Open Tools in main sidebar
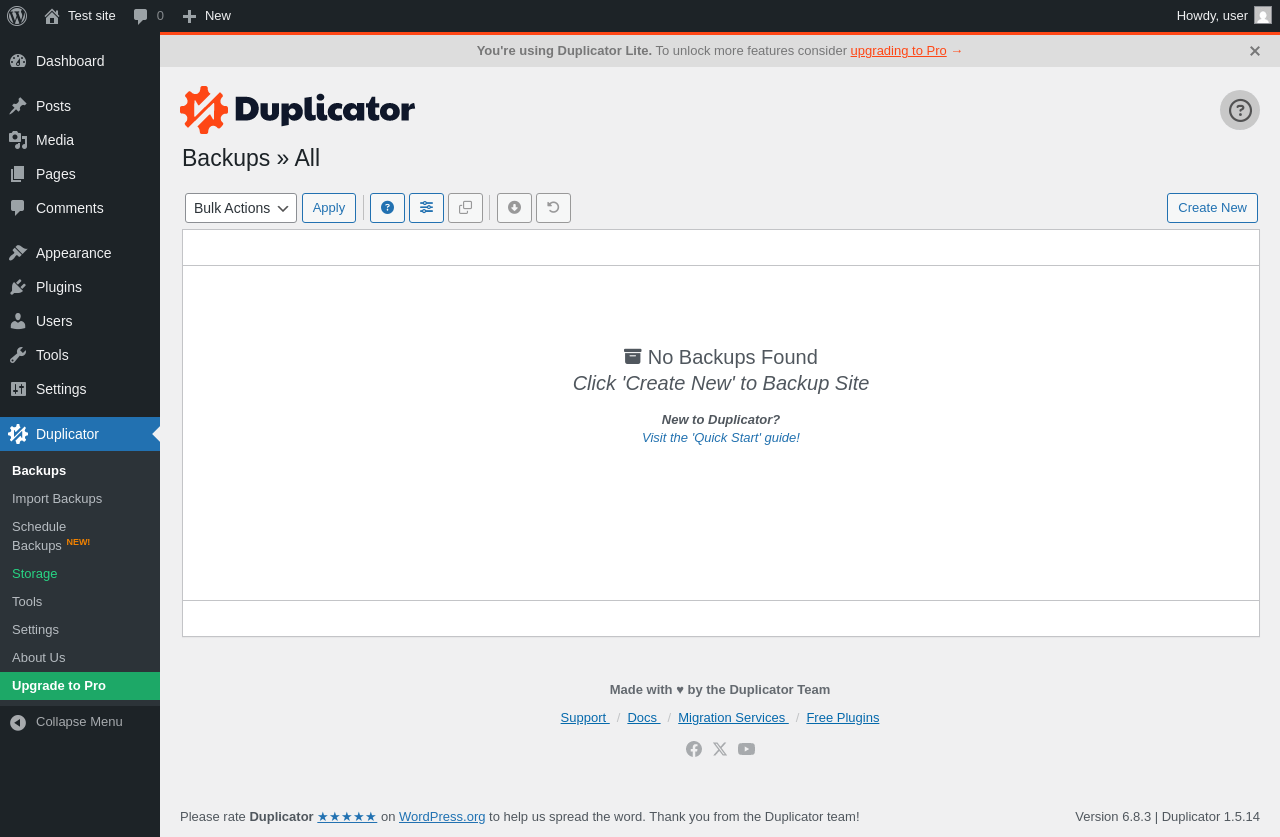 [80, 355]
